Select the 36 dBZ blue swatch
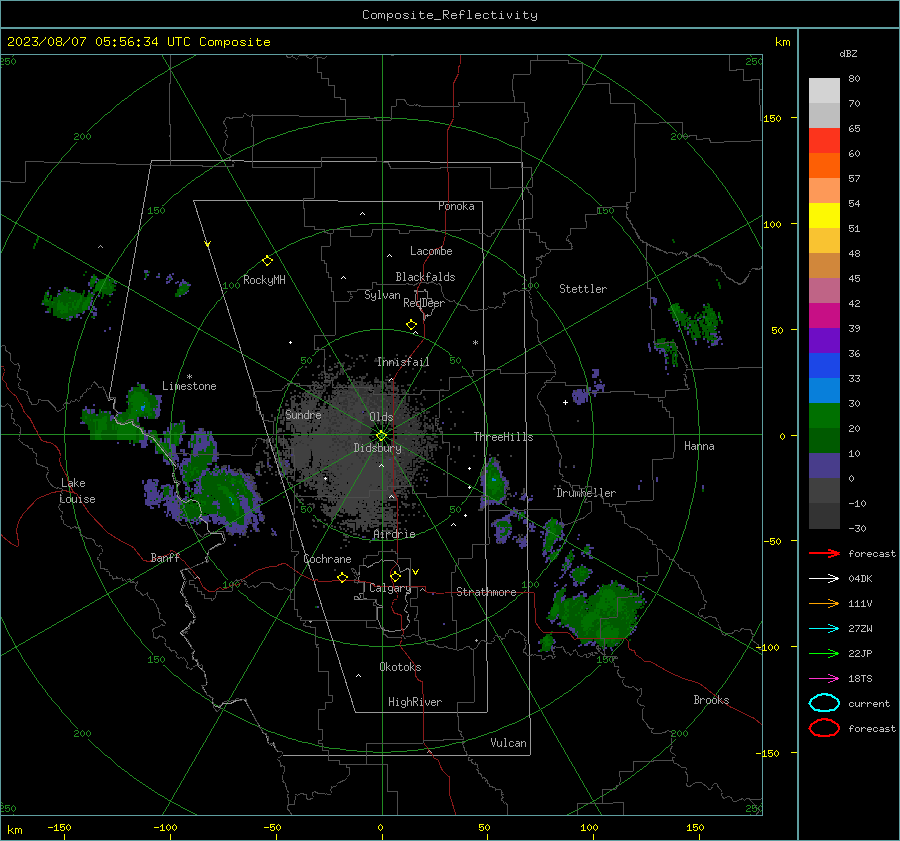 pyautogui.click(x=824, y=365)
